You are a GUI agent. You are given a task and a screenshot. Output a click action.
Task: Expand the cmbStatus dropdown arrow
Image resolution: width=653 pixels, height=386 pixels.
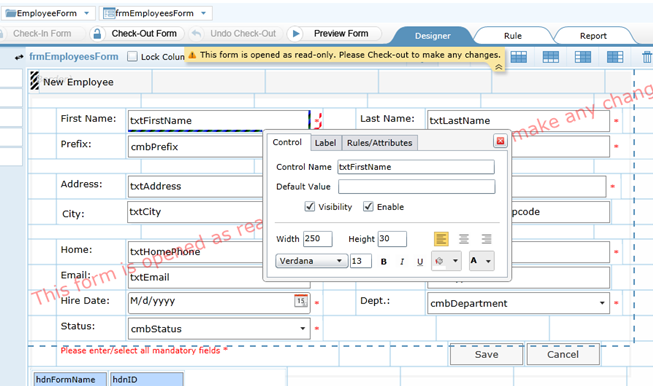(x=303, y=329)
